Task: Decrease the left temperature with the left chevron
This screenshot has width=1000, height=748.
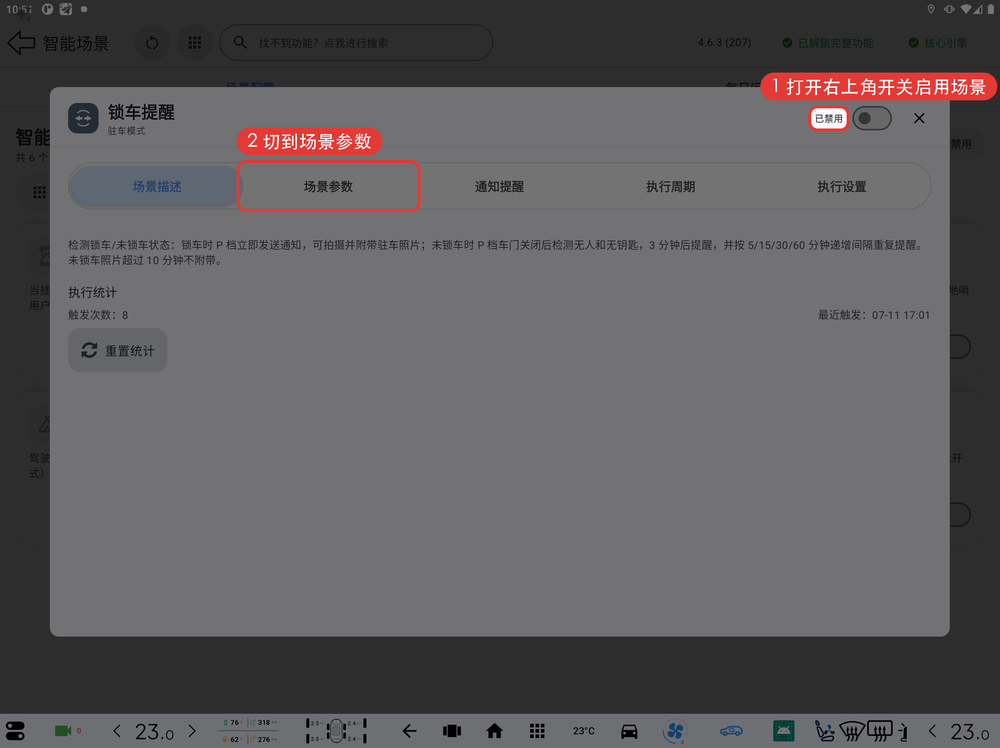Action: tap(117, 731)
